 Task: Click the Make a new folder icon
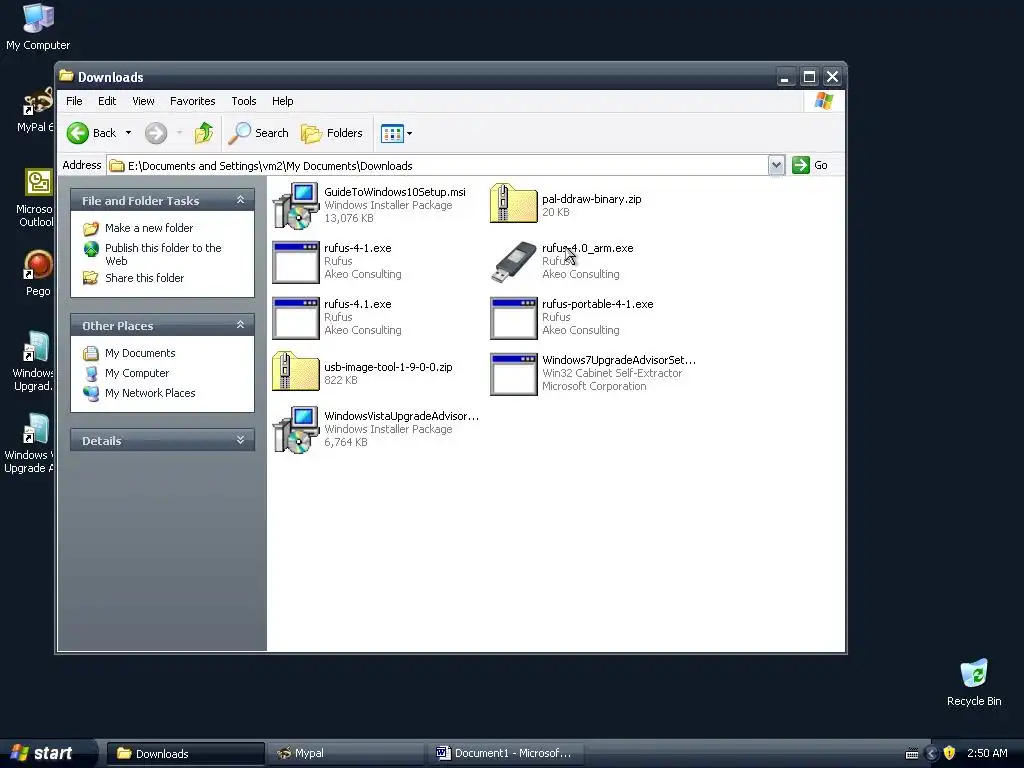click(91, 229)
